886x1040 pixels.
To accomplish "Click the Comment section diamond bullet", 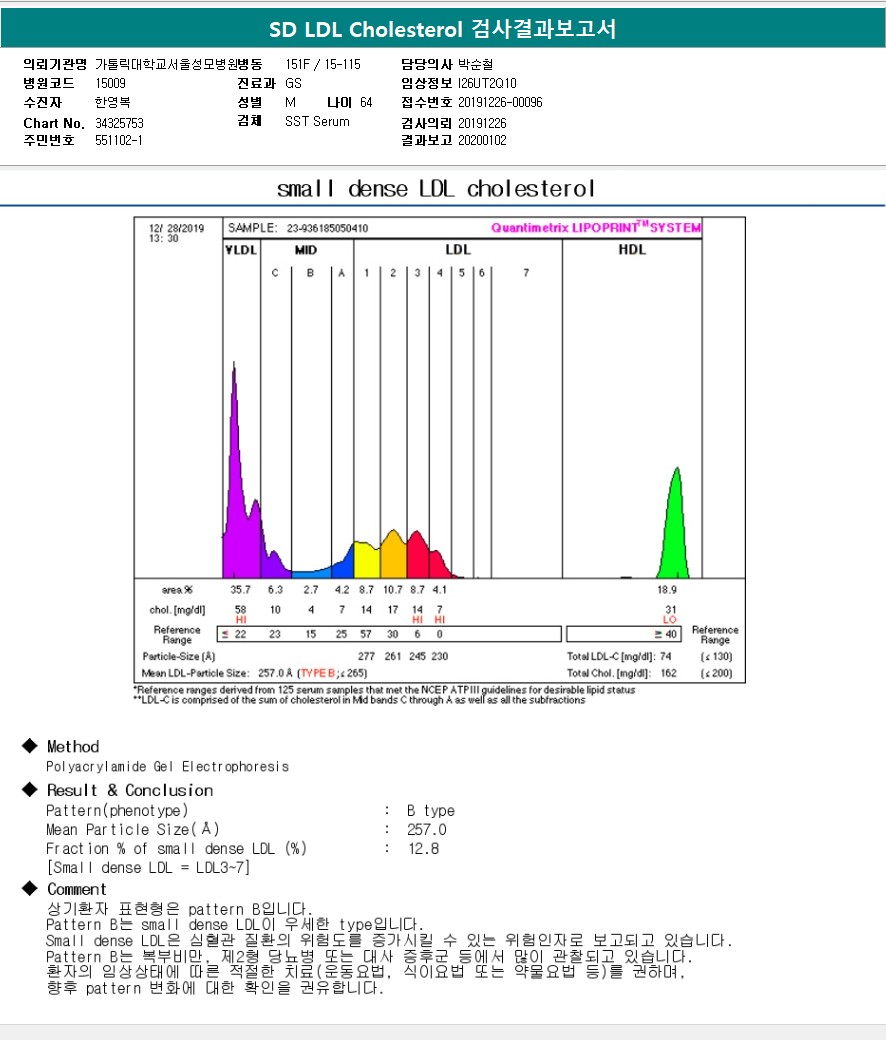I will coord(30,888).
